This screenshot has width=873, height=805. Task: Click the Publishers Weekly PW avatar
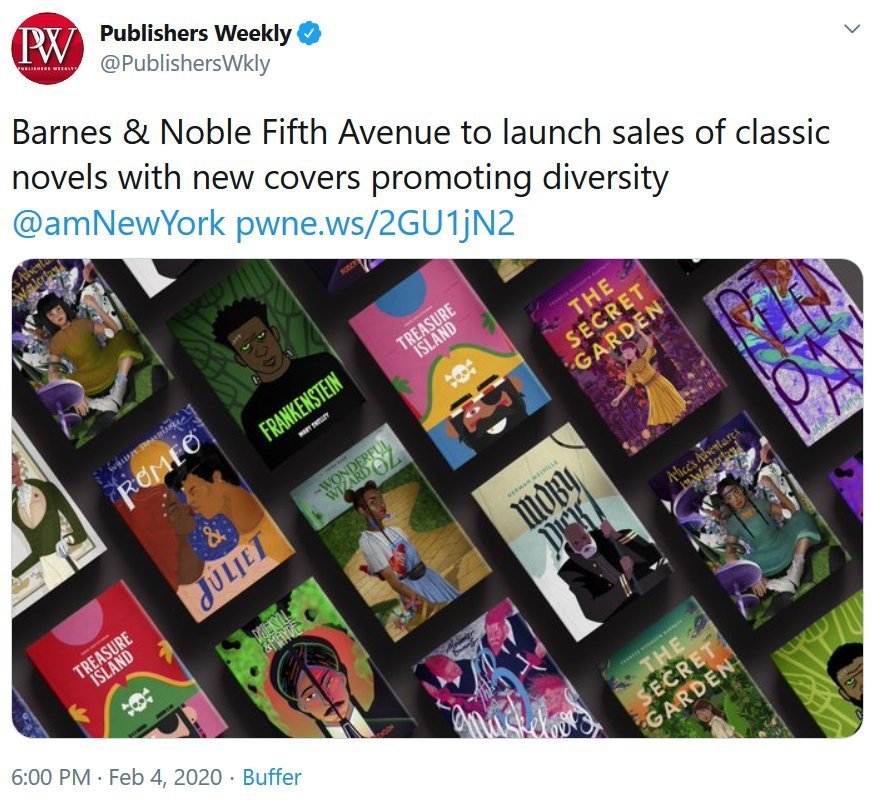coord(47,48)
